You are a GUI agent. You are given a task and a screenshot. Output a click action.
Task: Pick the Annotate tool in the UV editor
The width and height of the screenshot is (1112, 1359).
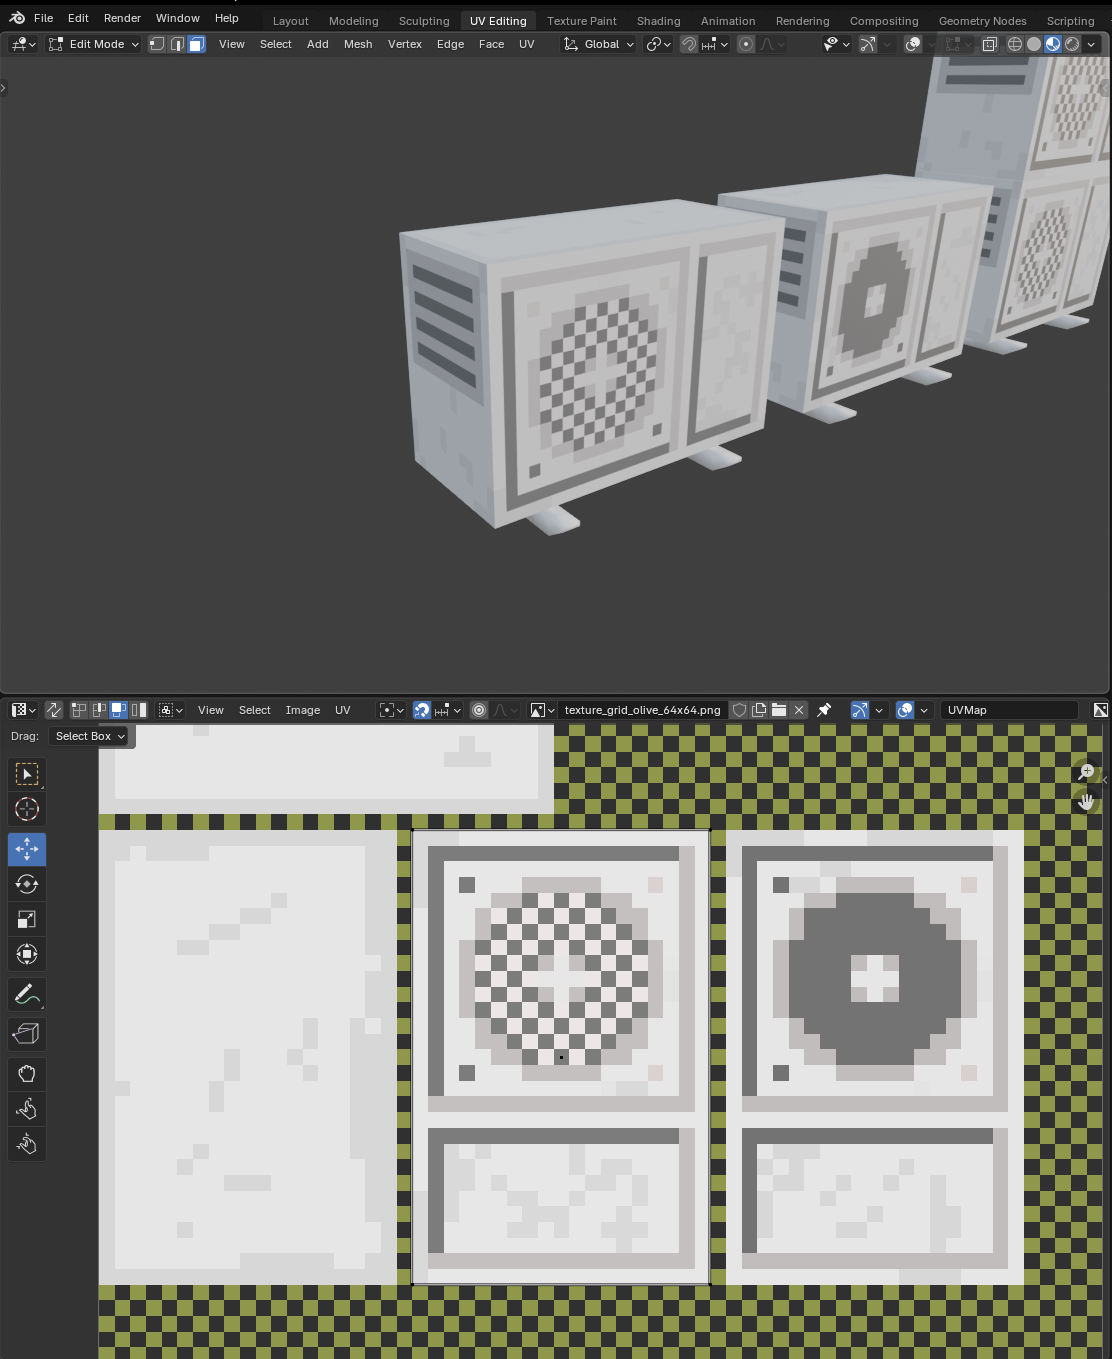27,993
